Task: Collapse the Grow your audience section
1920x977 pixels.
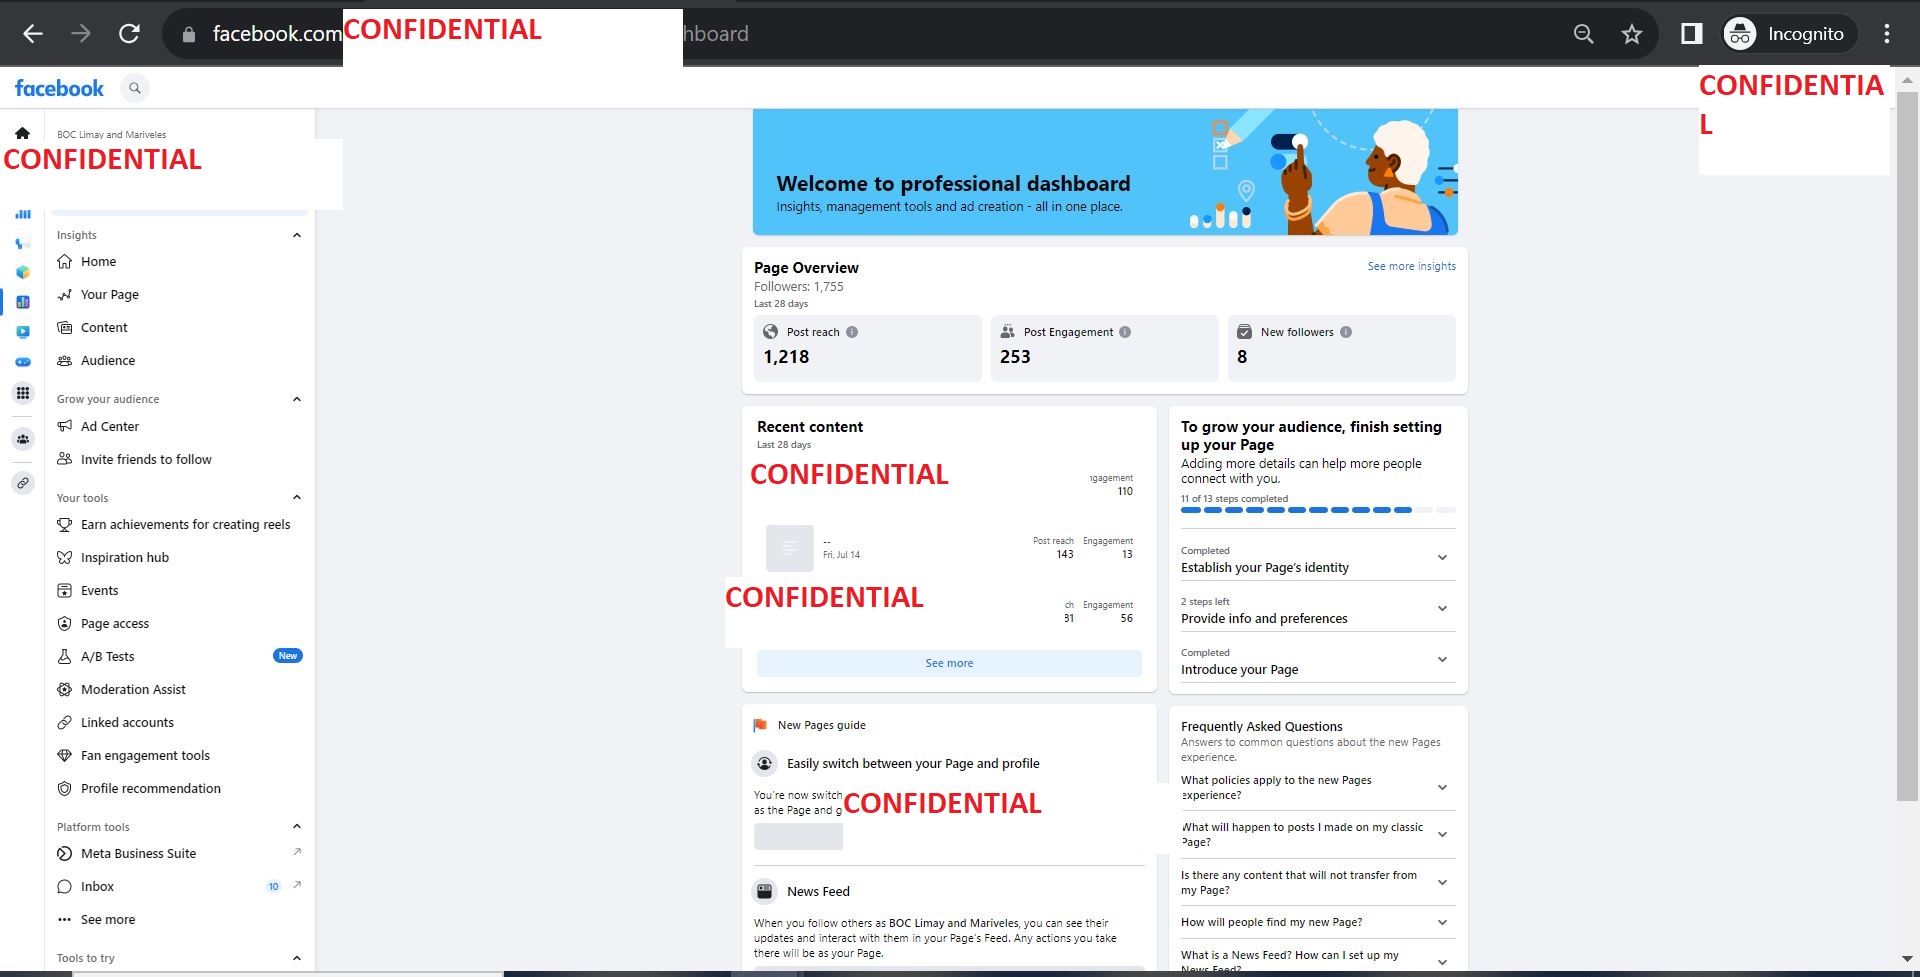Action: click(296, 399)
